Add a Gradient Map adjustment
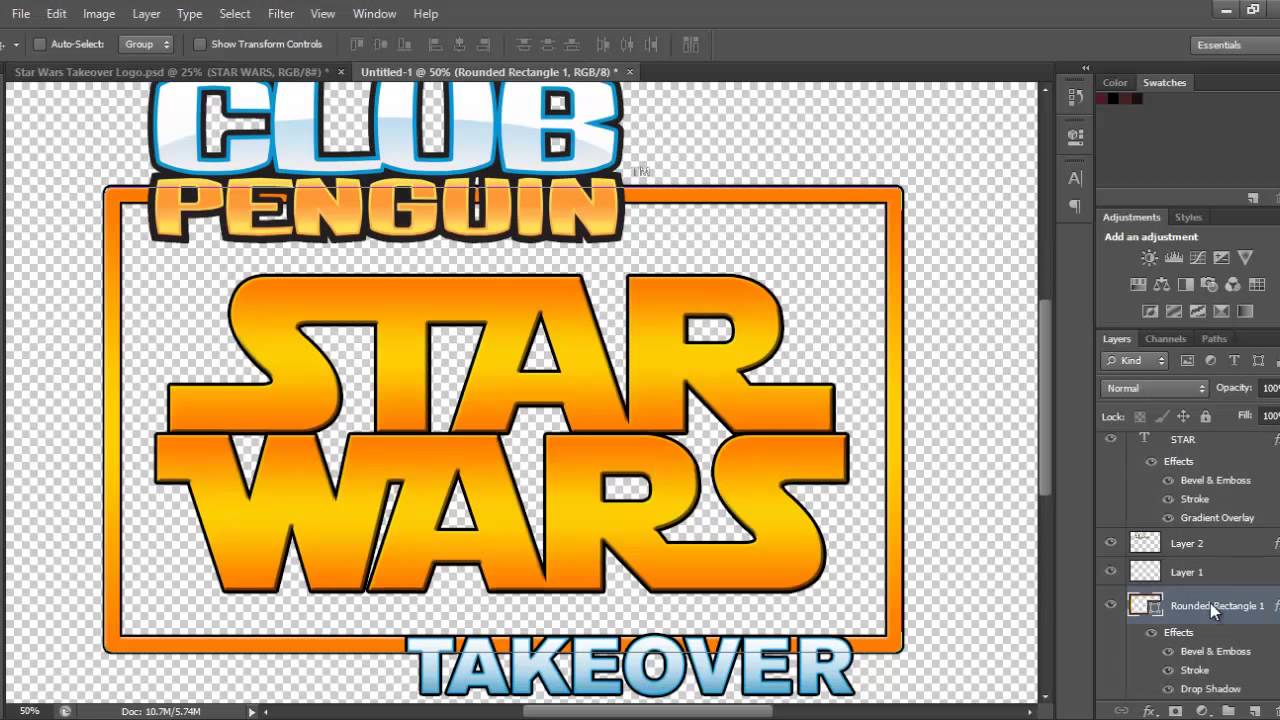 click(1245, 312)
